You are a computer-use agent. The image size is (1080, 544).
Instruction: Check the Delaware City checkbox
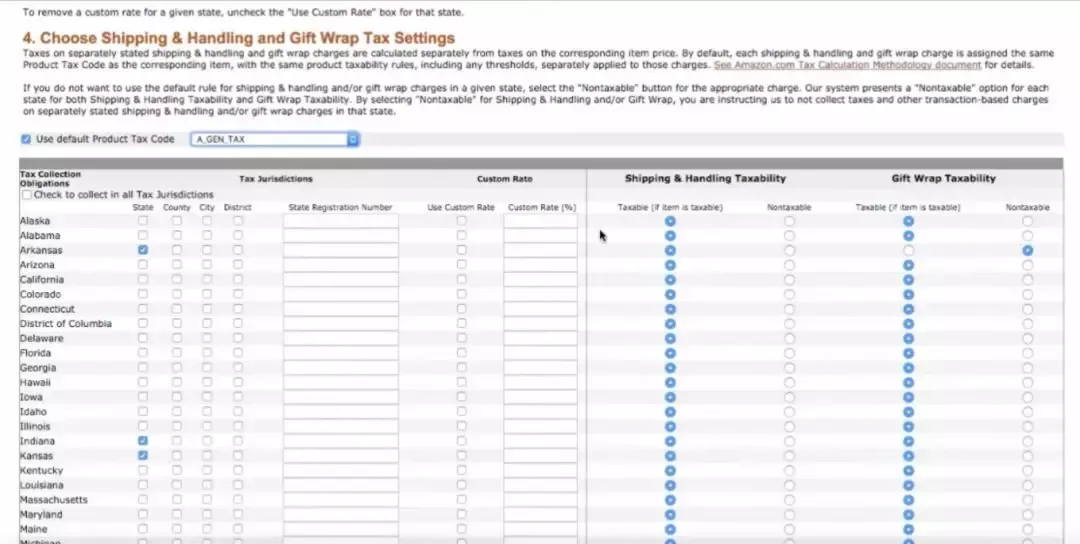207,338
